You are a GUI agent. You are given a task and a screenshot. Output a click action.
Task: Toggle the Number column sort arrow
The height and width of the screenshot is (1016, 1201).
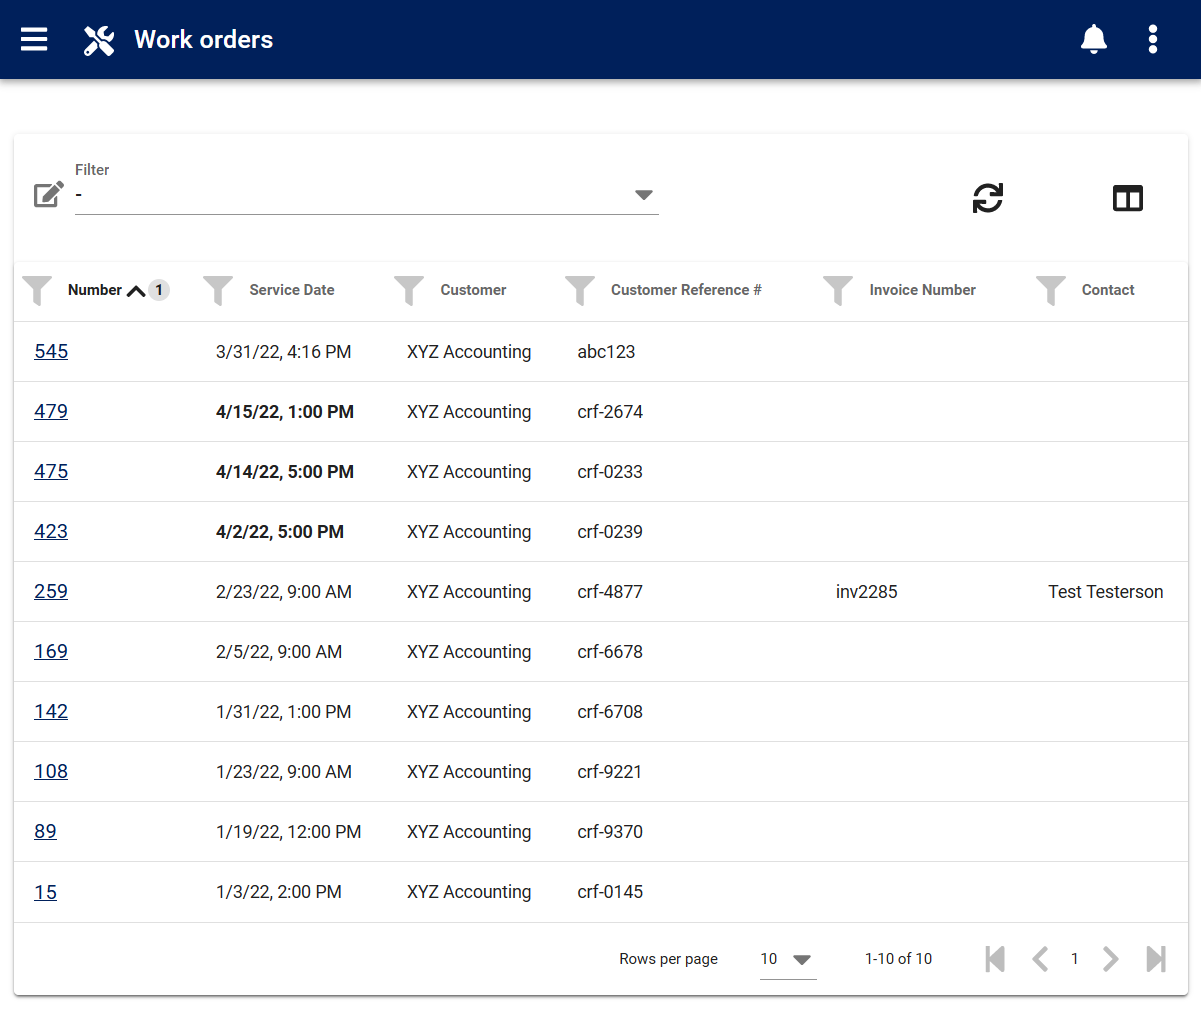pyautogui.click(x=137, y=291)
